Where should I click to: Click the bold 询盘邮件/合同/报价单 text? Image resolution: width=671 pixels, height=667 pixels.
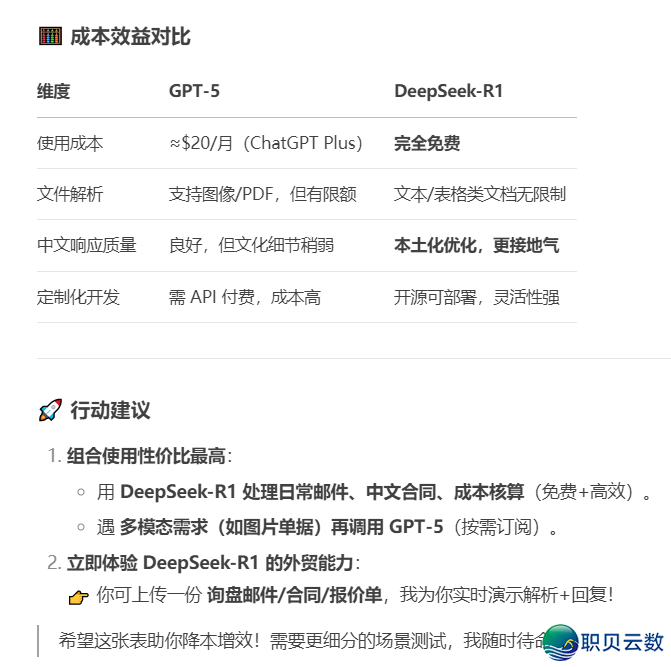point(294,596)
